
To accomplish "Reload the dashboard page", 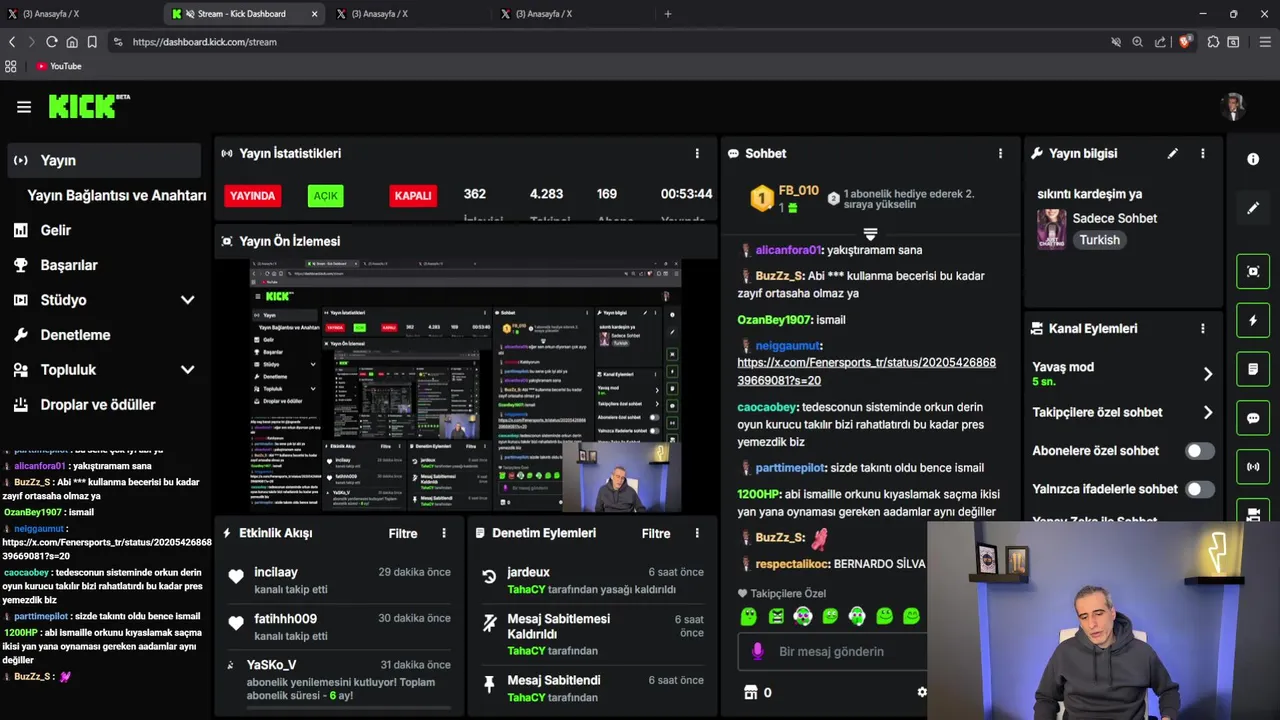I will [x=52, y=42].
